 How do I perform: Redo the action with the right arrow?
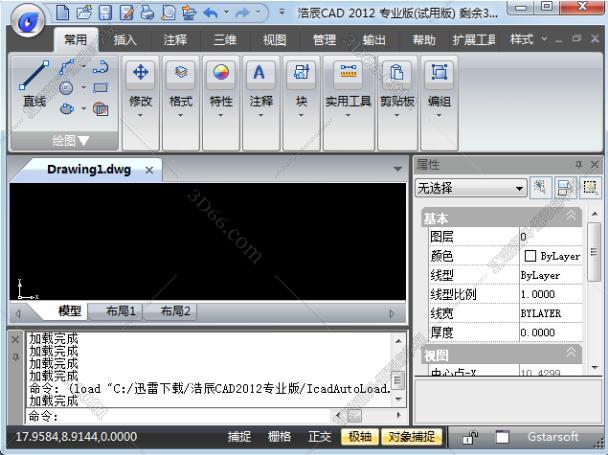point(243,13)
